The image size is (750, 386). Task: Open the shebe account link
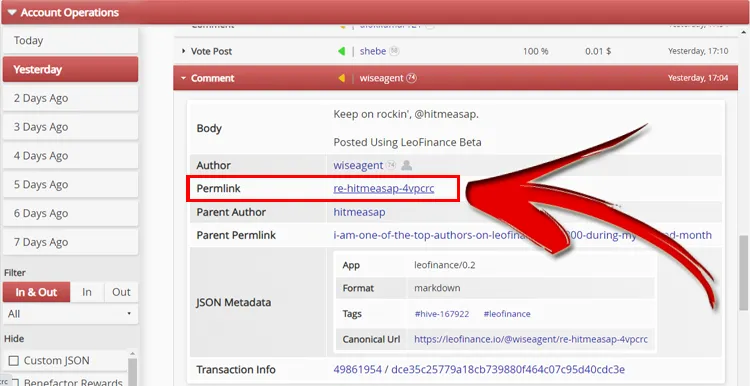pyautogui.click(x=373, y=51)
